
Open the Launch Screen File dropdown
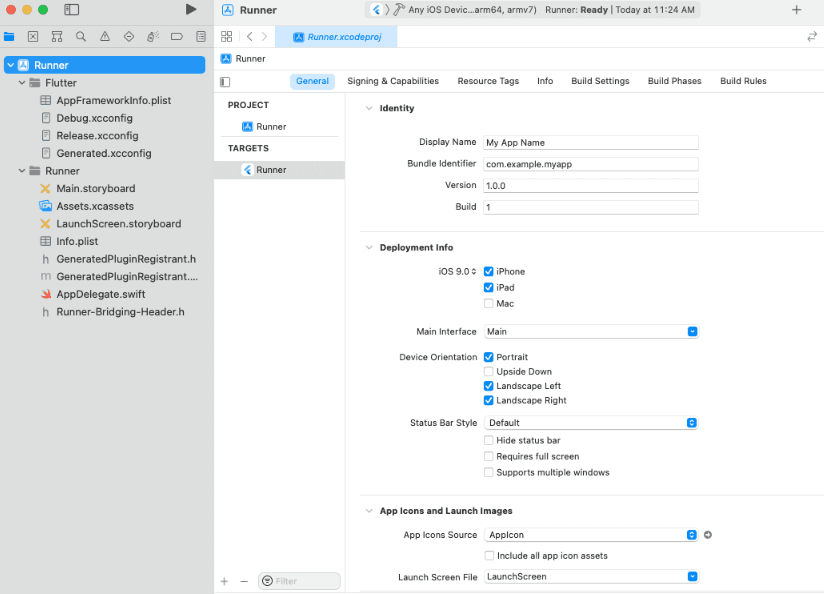[x=591, y=577]
